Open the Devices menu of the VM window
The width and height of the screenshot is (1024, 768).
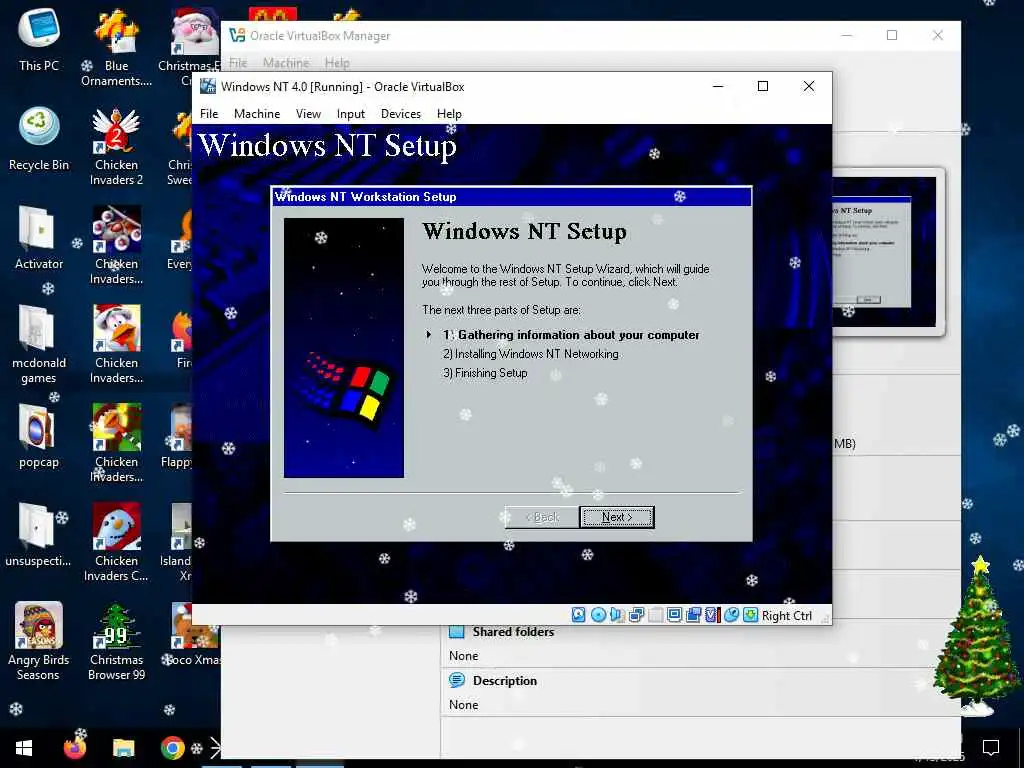point(400,114)
